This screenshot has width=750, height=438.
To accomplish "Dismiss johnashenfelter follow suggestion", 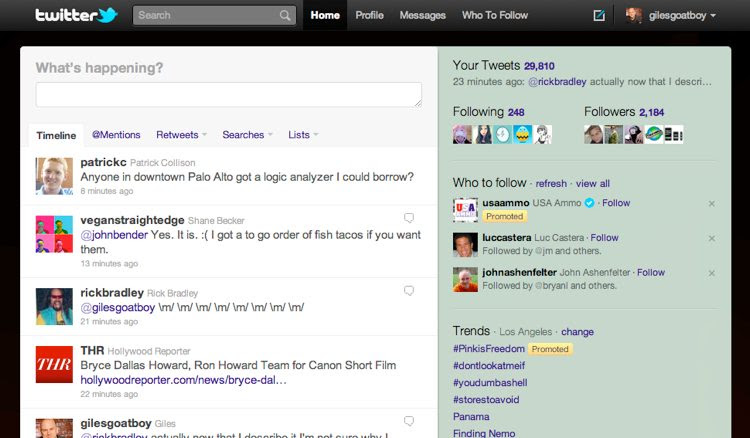I will pos(712,274).
